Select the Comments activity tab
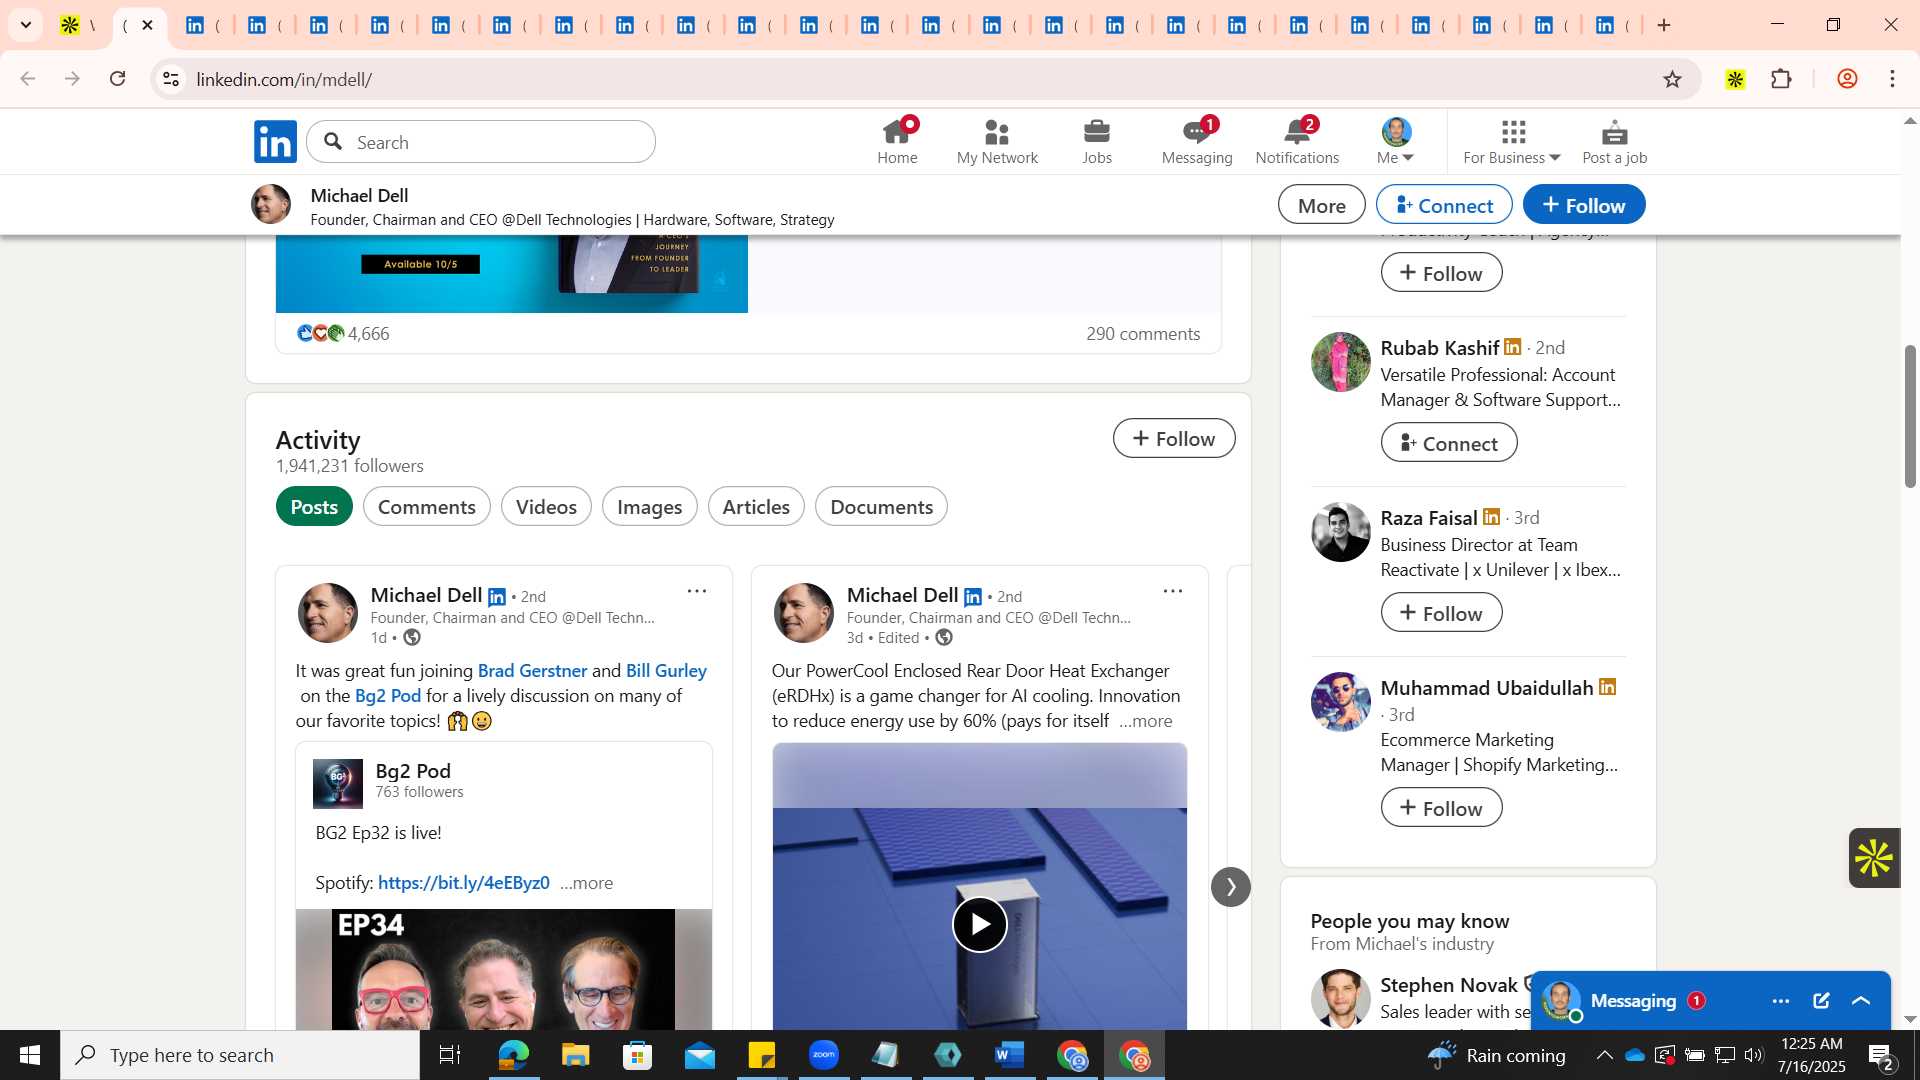Viewport: 1920px width, 1080px height. click(426, 506)
